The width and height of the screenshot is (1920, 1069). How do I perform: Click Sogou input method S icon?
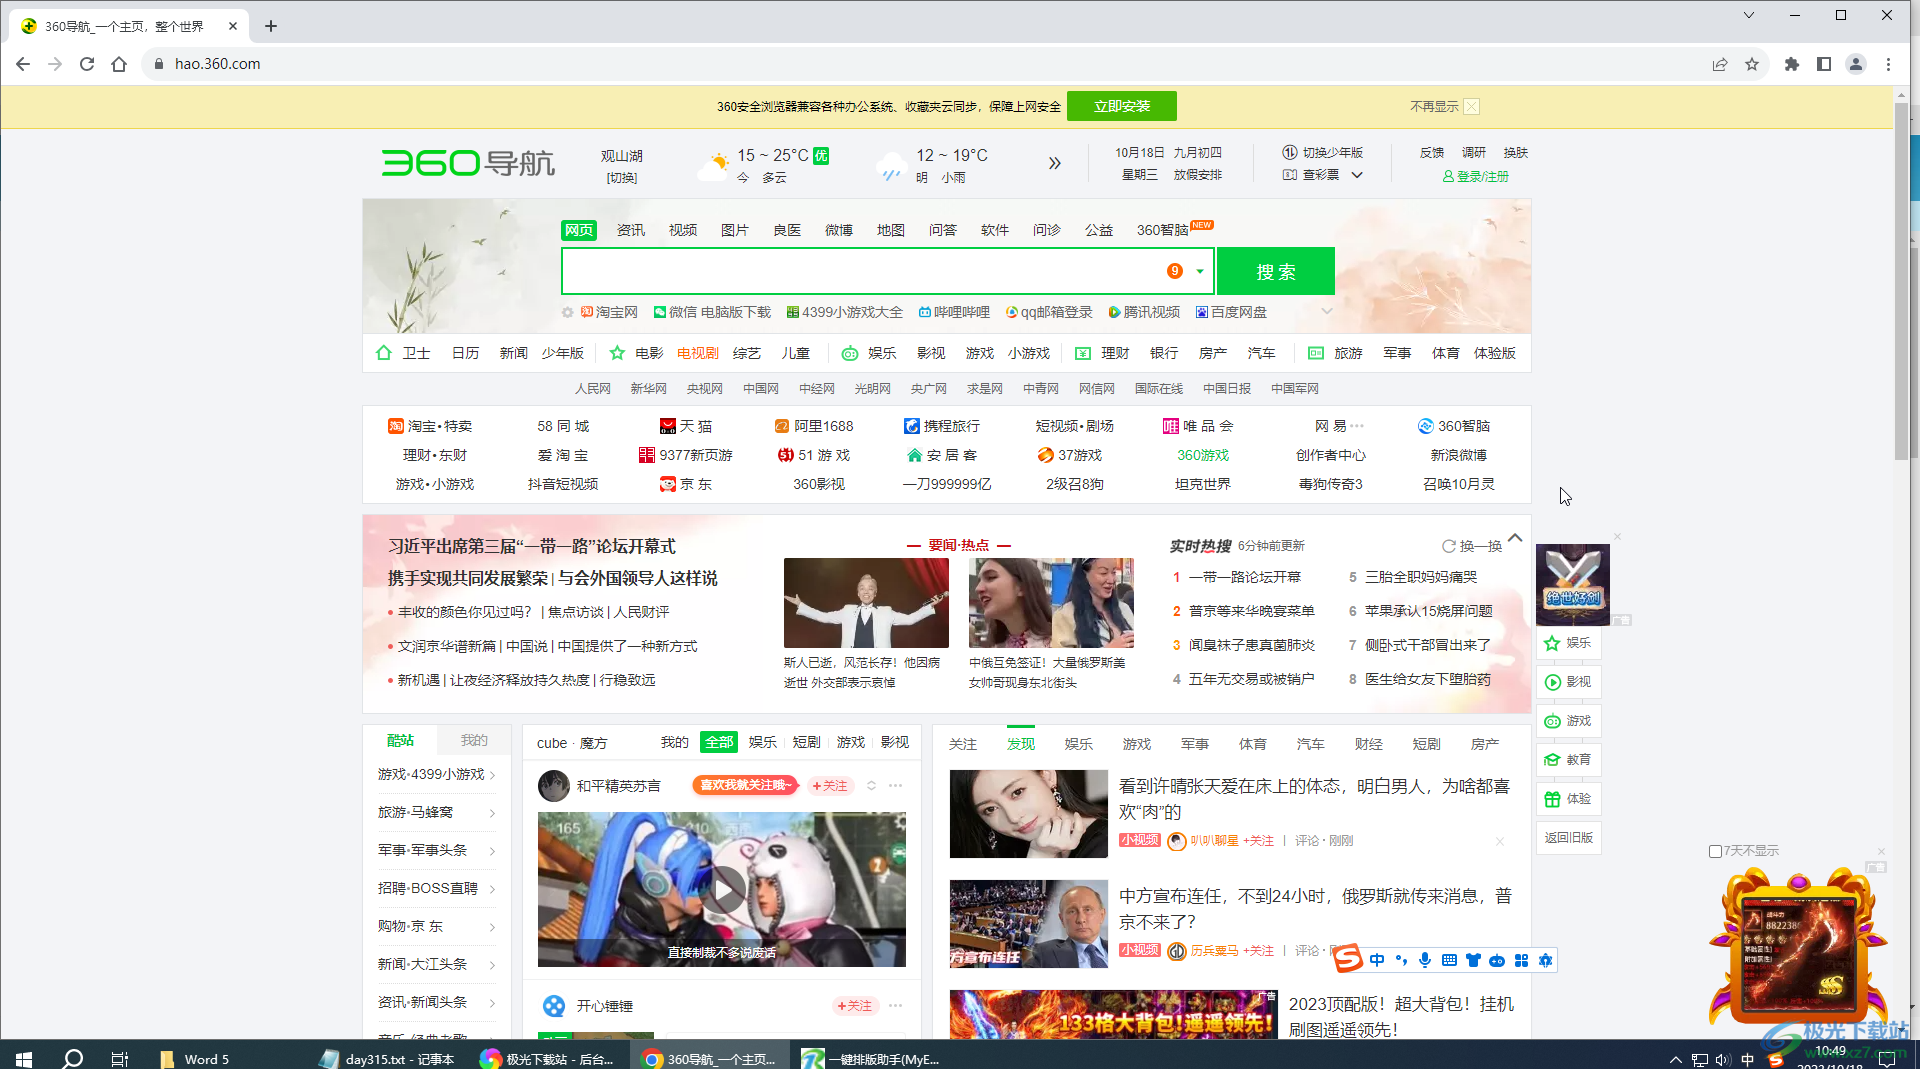[x=1348, y=959]
